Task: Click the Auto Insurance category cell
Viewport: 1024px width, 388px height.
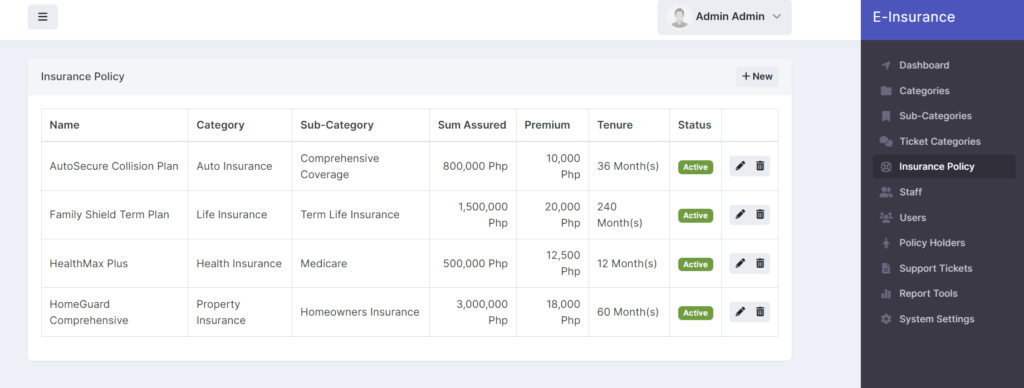Action: pos(240,166)
